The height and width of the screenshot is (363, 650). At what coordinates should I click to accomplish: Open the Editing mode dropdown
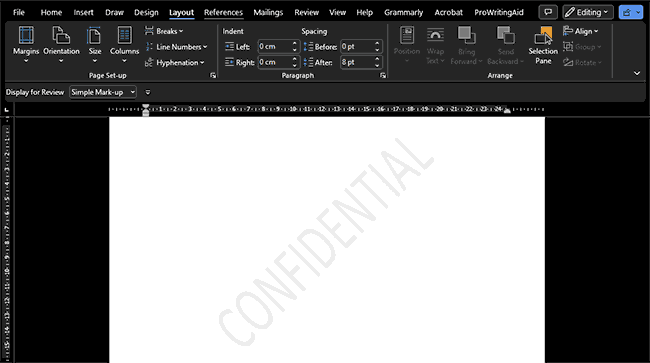588,12
